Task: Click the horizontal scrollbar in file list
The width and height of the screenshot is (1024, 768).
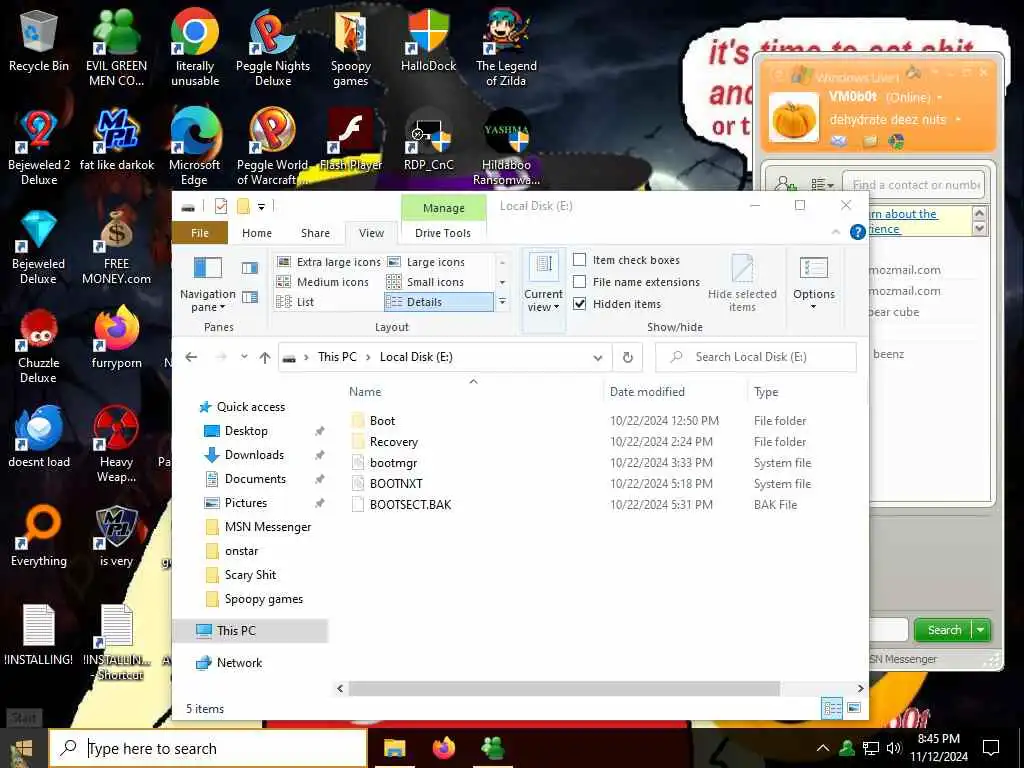Action: 564,688
